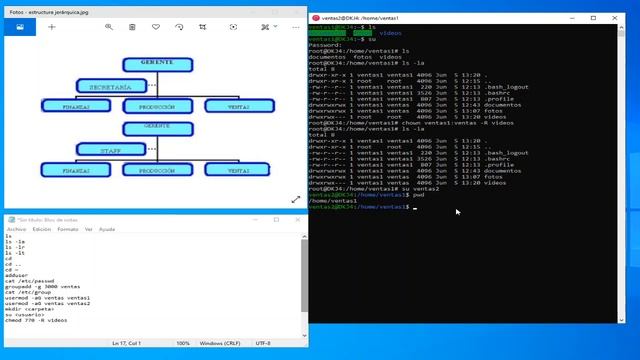Minimize the terminal window
640x360 pixels.
(x=572, y=18)
